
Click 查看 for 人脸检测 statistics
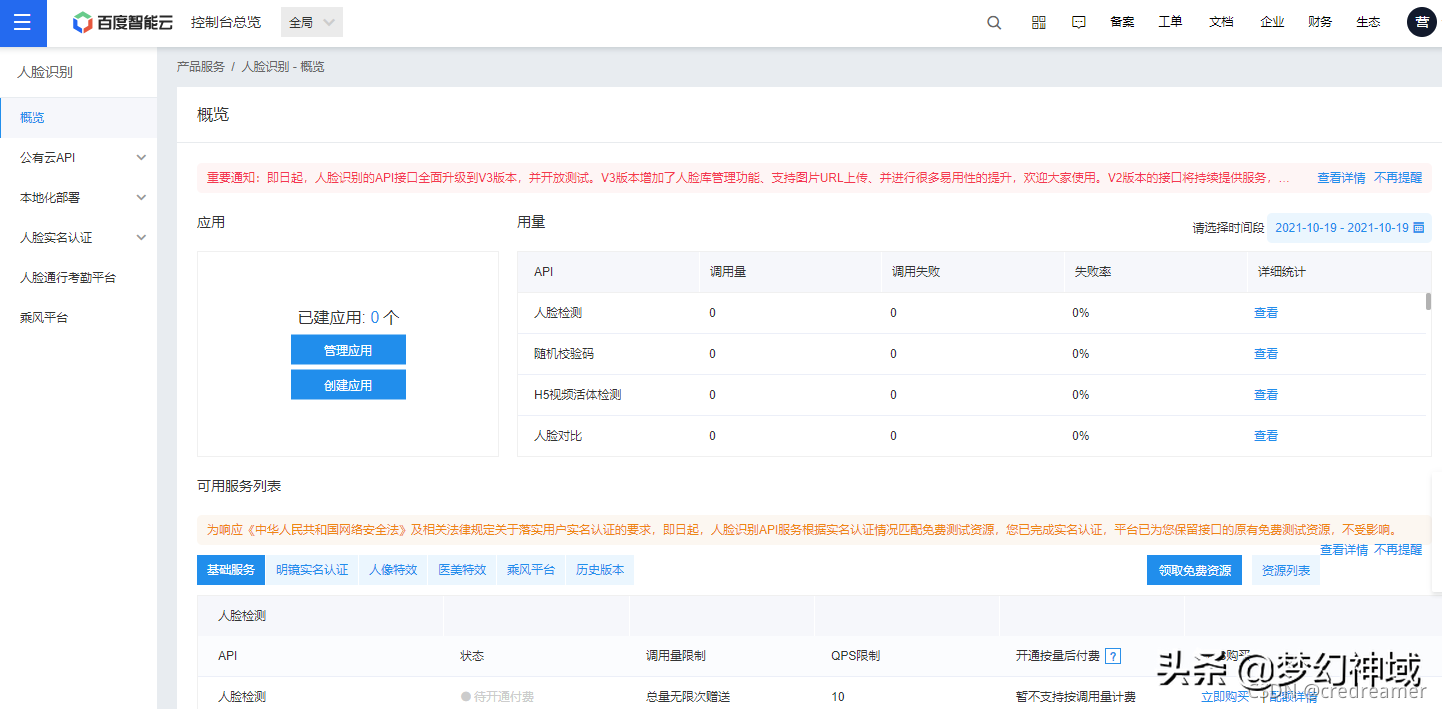pos(1265,312)
